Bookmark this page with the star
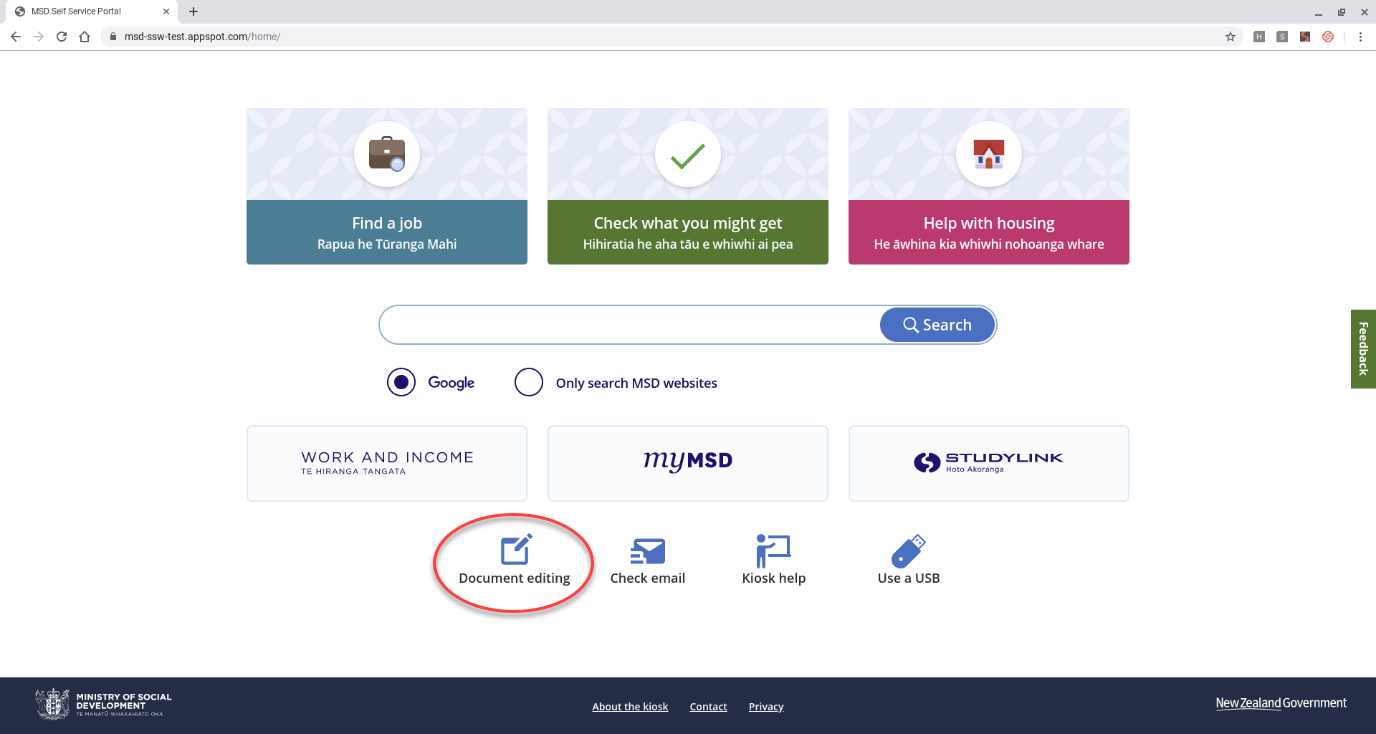 click(1230, 36)
